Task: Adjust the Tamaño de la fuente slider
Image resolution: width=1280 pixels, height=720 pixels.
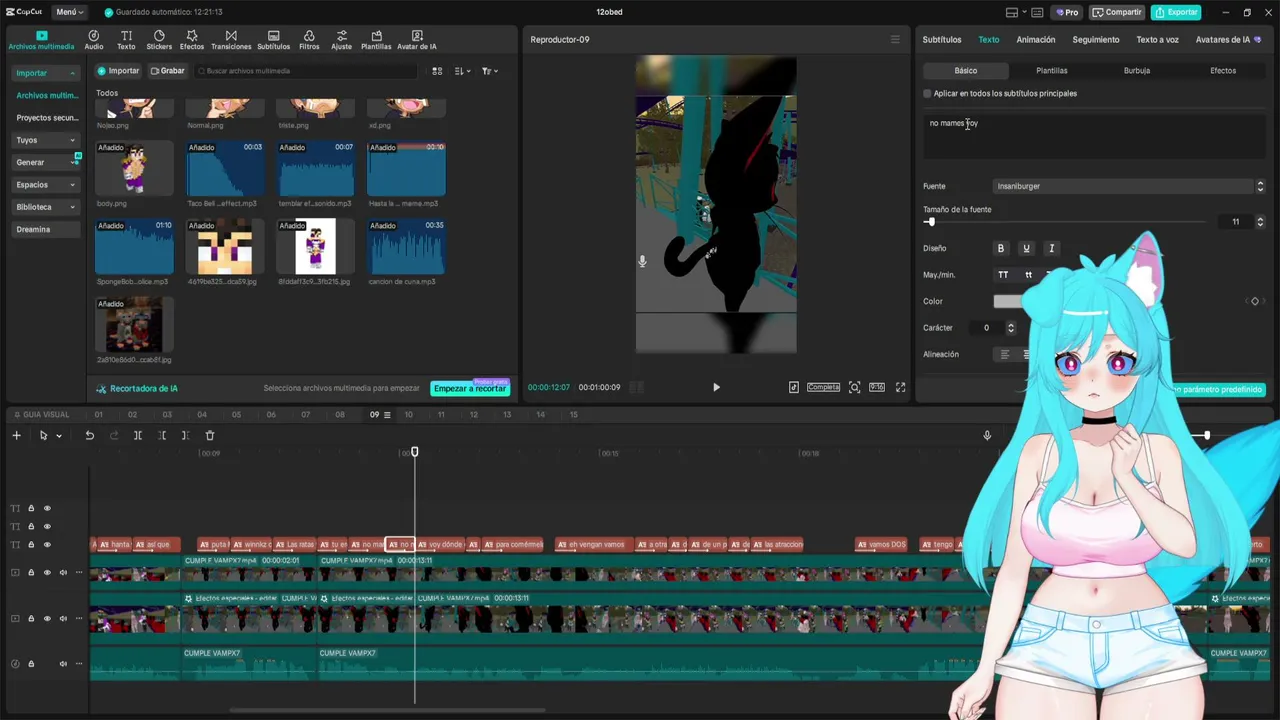Action: 931,222
